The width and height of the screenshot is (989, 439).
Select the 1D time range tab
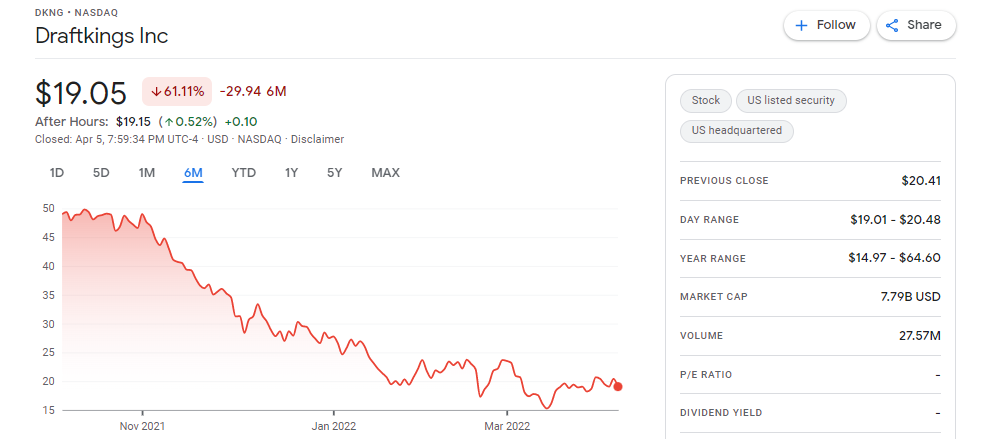pyautogui.click(x=57, y=173)
